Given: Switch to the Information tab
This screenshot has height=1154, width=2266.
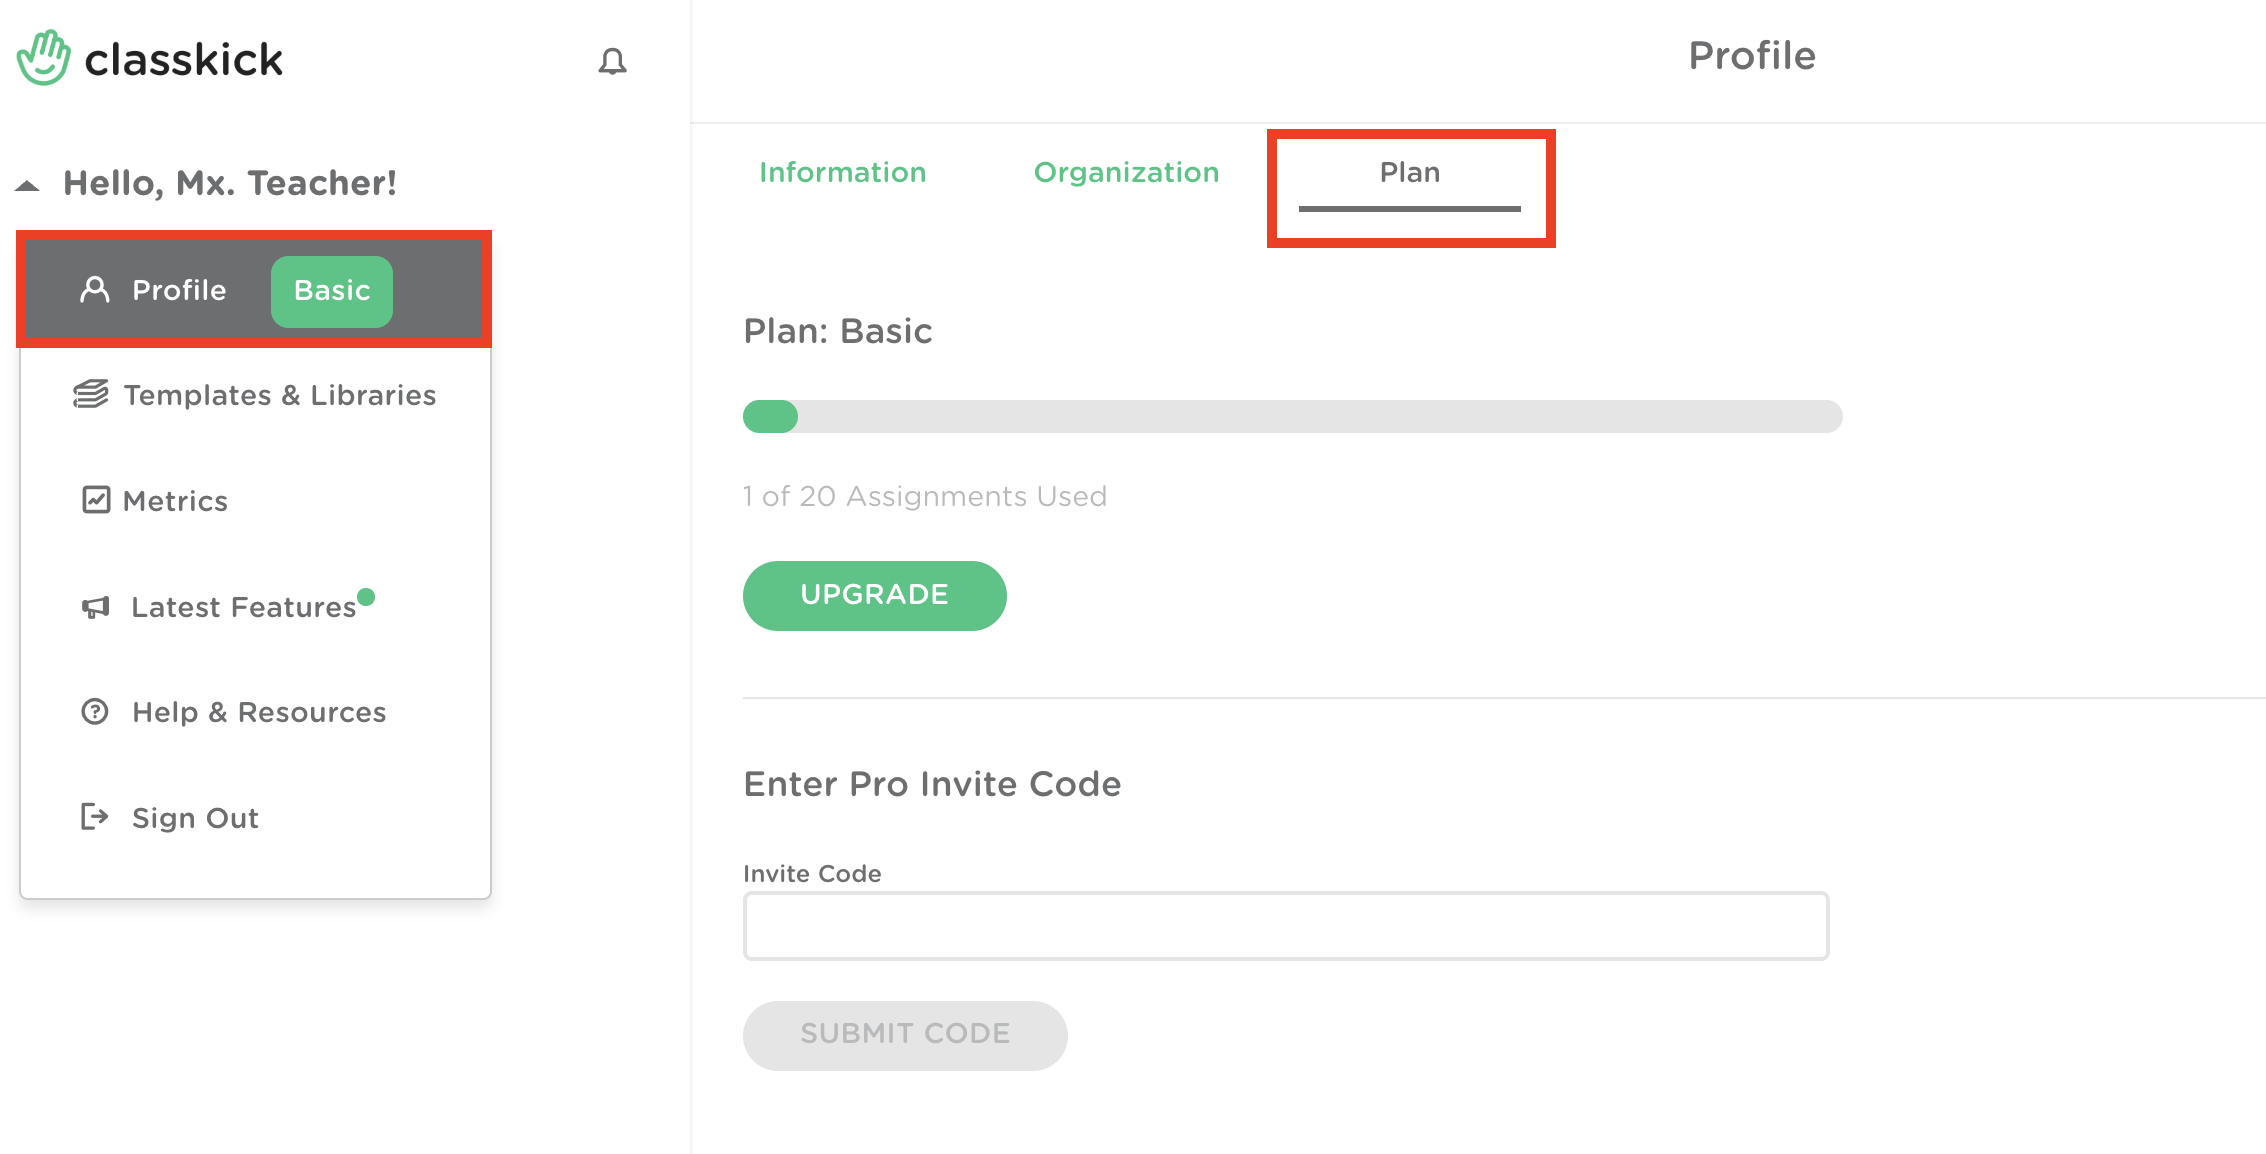Looking at the screenshot, I should [x=843, y=172].
